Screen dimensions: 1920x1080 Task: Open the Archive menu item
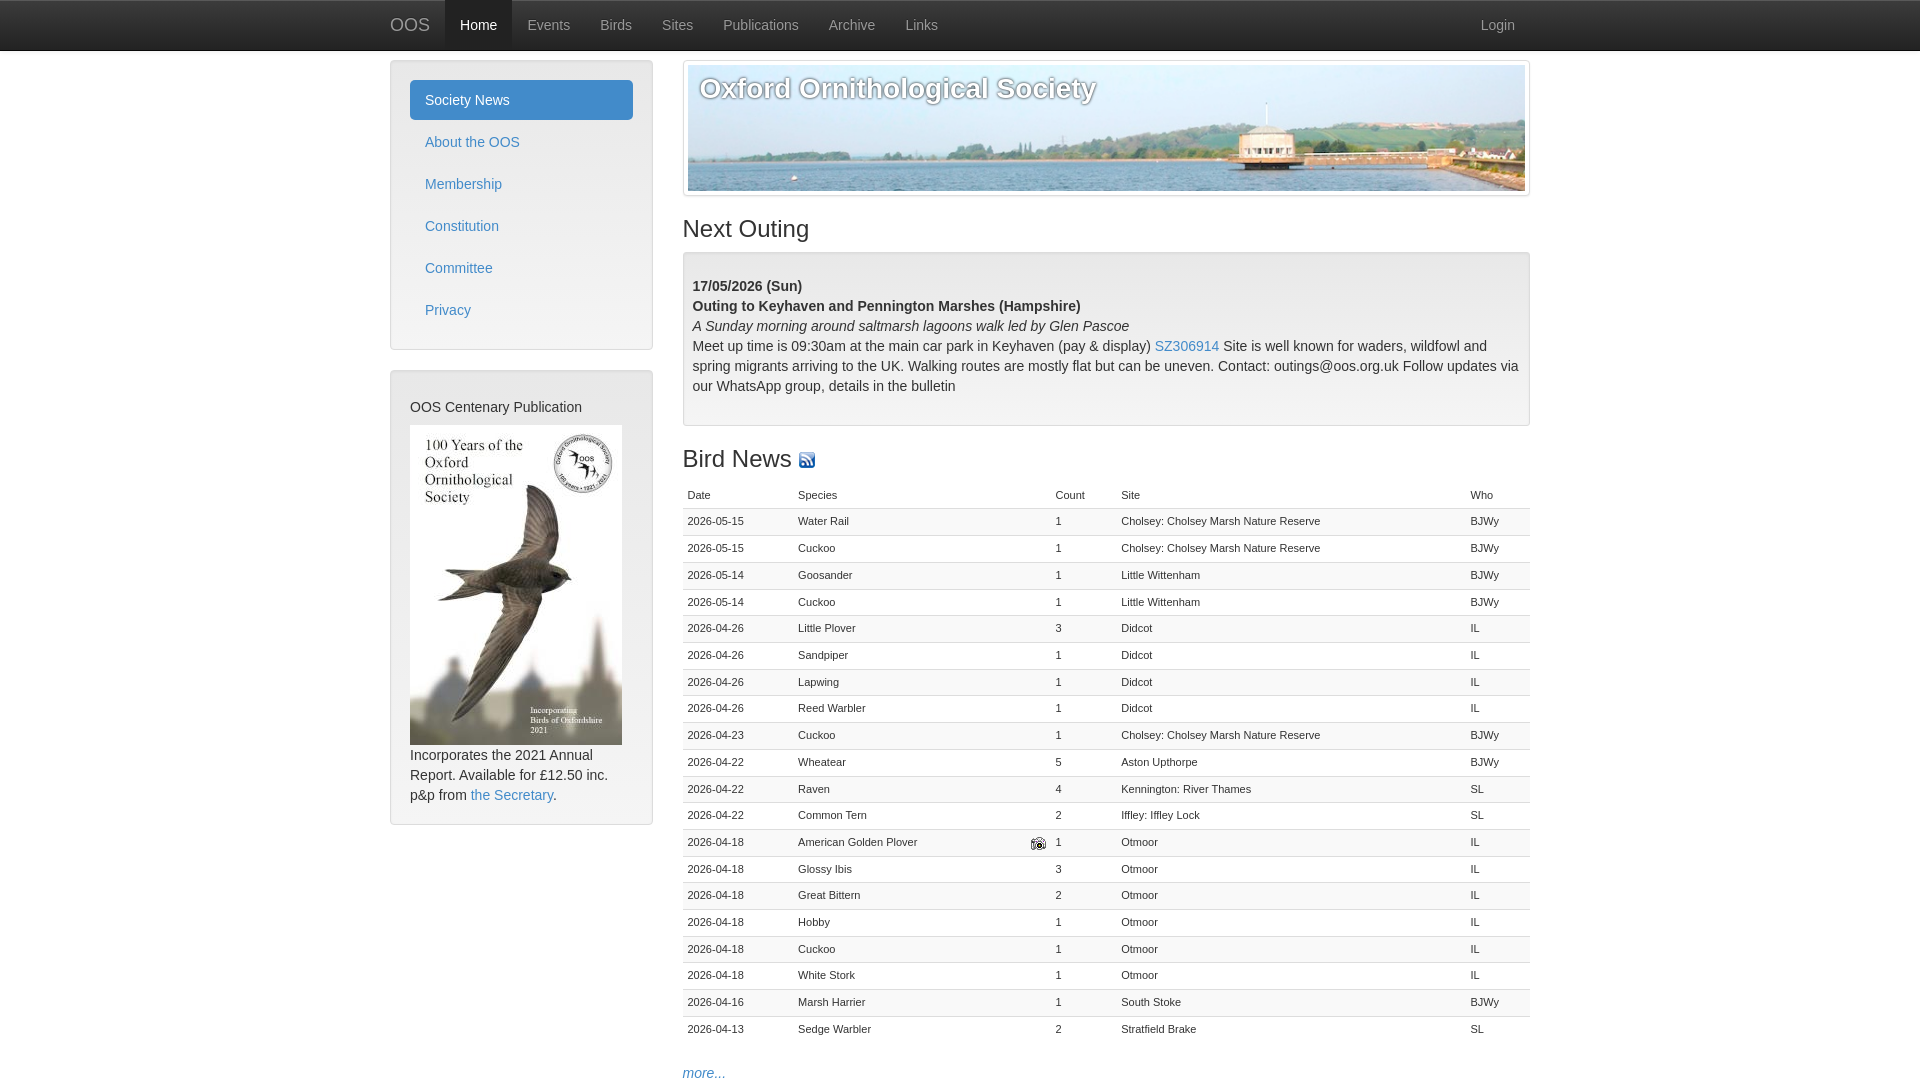[x=852, y=25]
